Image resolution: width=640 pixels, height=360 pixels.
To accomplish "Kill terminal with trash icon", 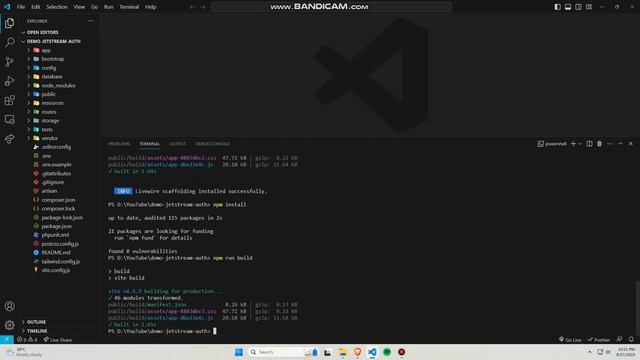I will pyautogui.click(x=599, y=144).
